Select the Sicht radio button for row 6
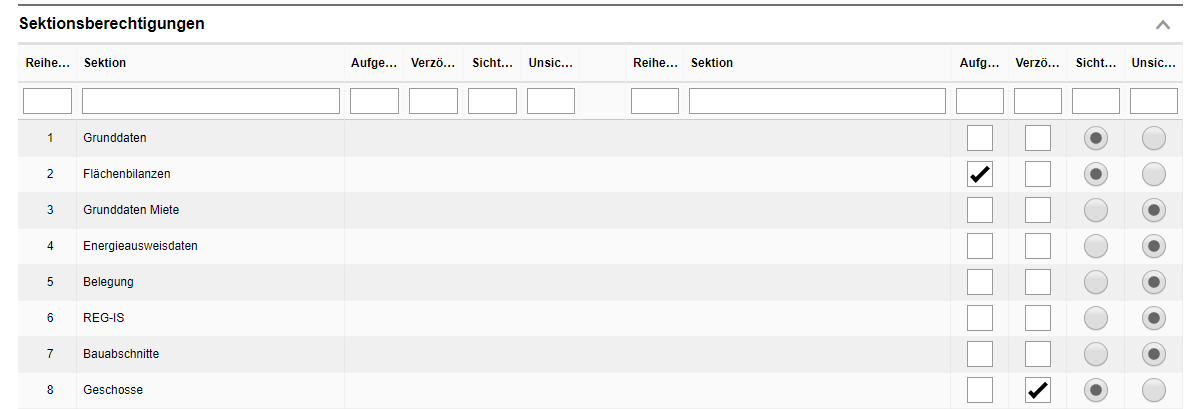The height and width of the screenshot is (409, 1186). pyautogui.click(x=1096, y=318)
